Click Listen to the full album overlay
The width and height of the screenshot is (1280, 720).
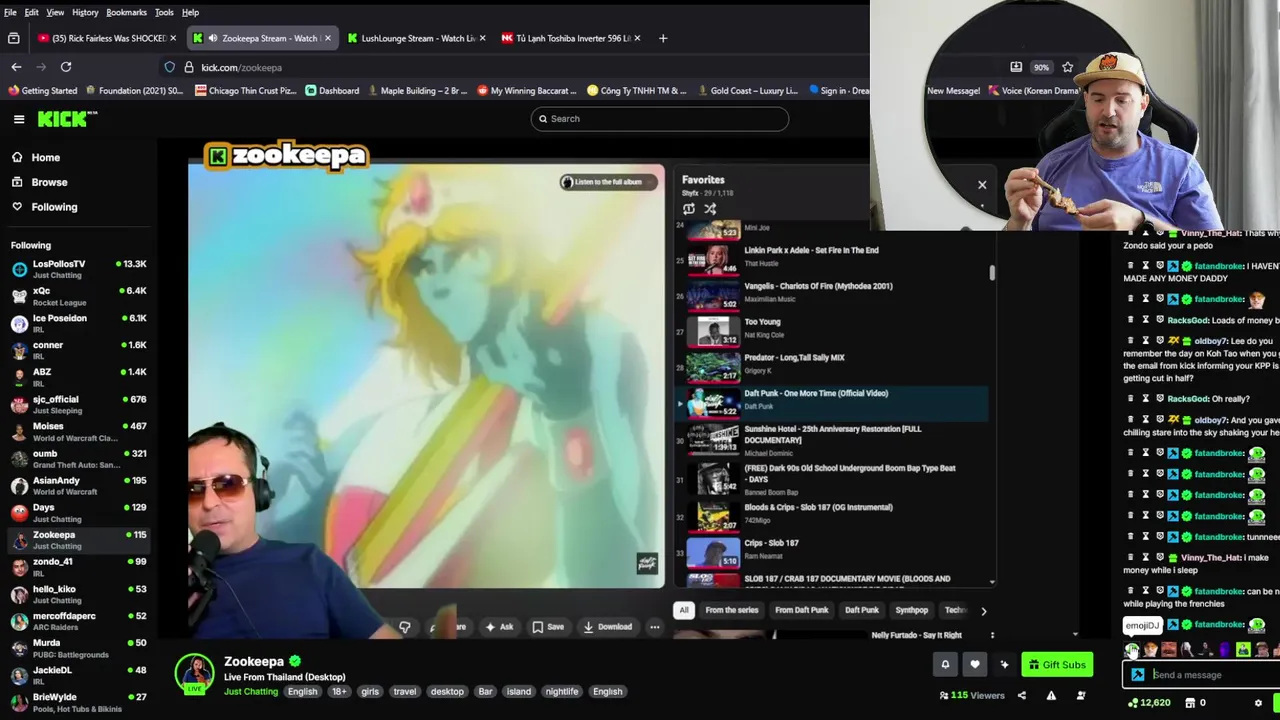click(x=609, y=182)
